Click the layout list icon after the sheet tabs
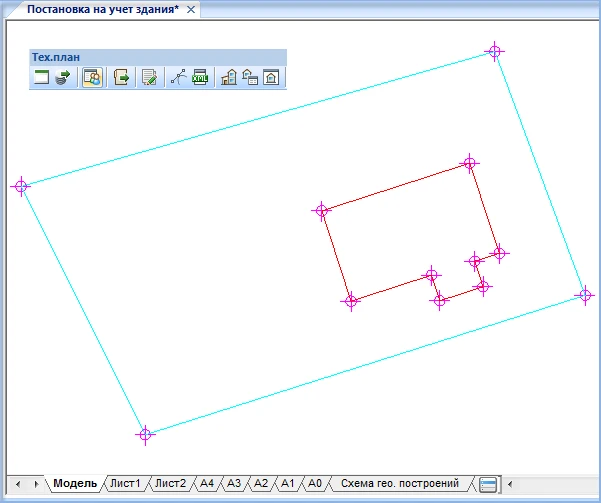 pyautogui.click(x=489, y=484)
